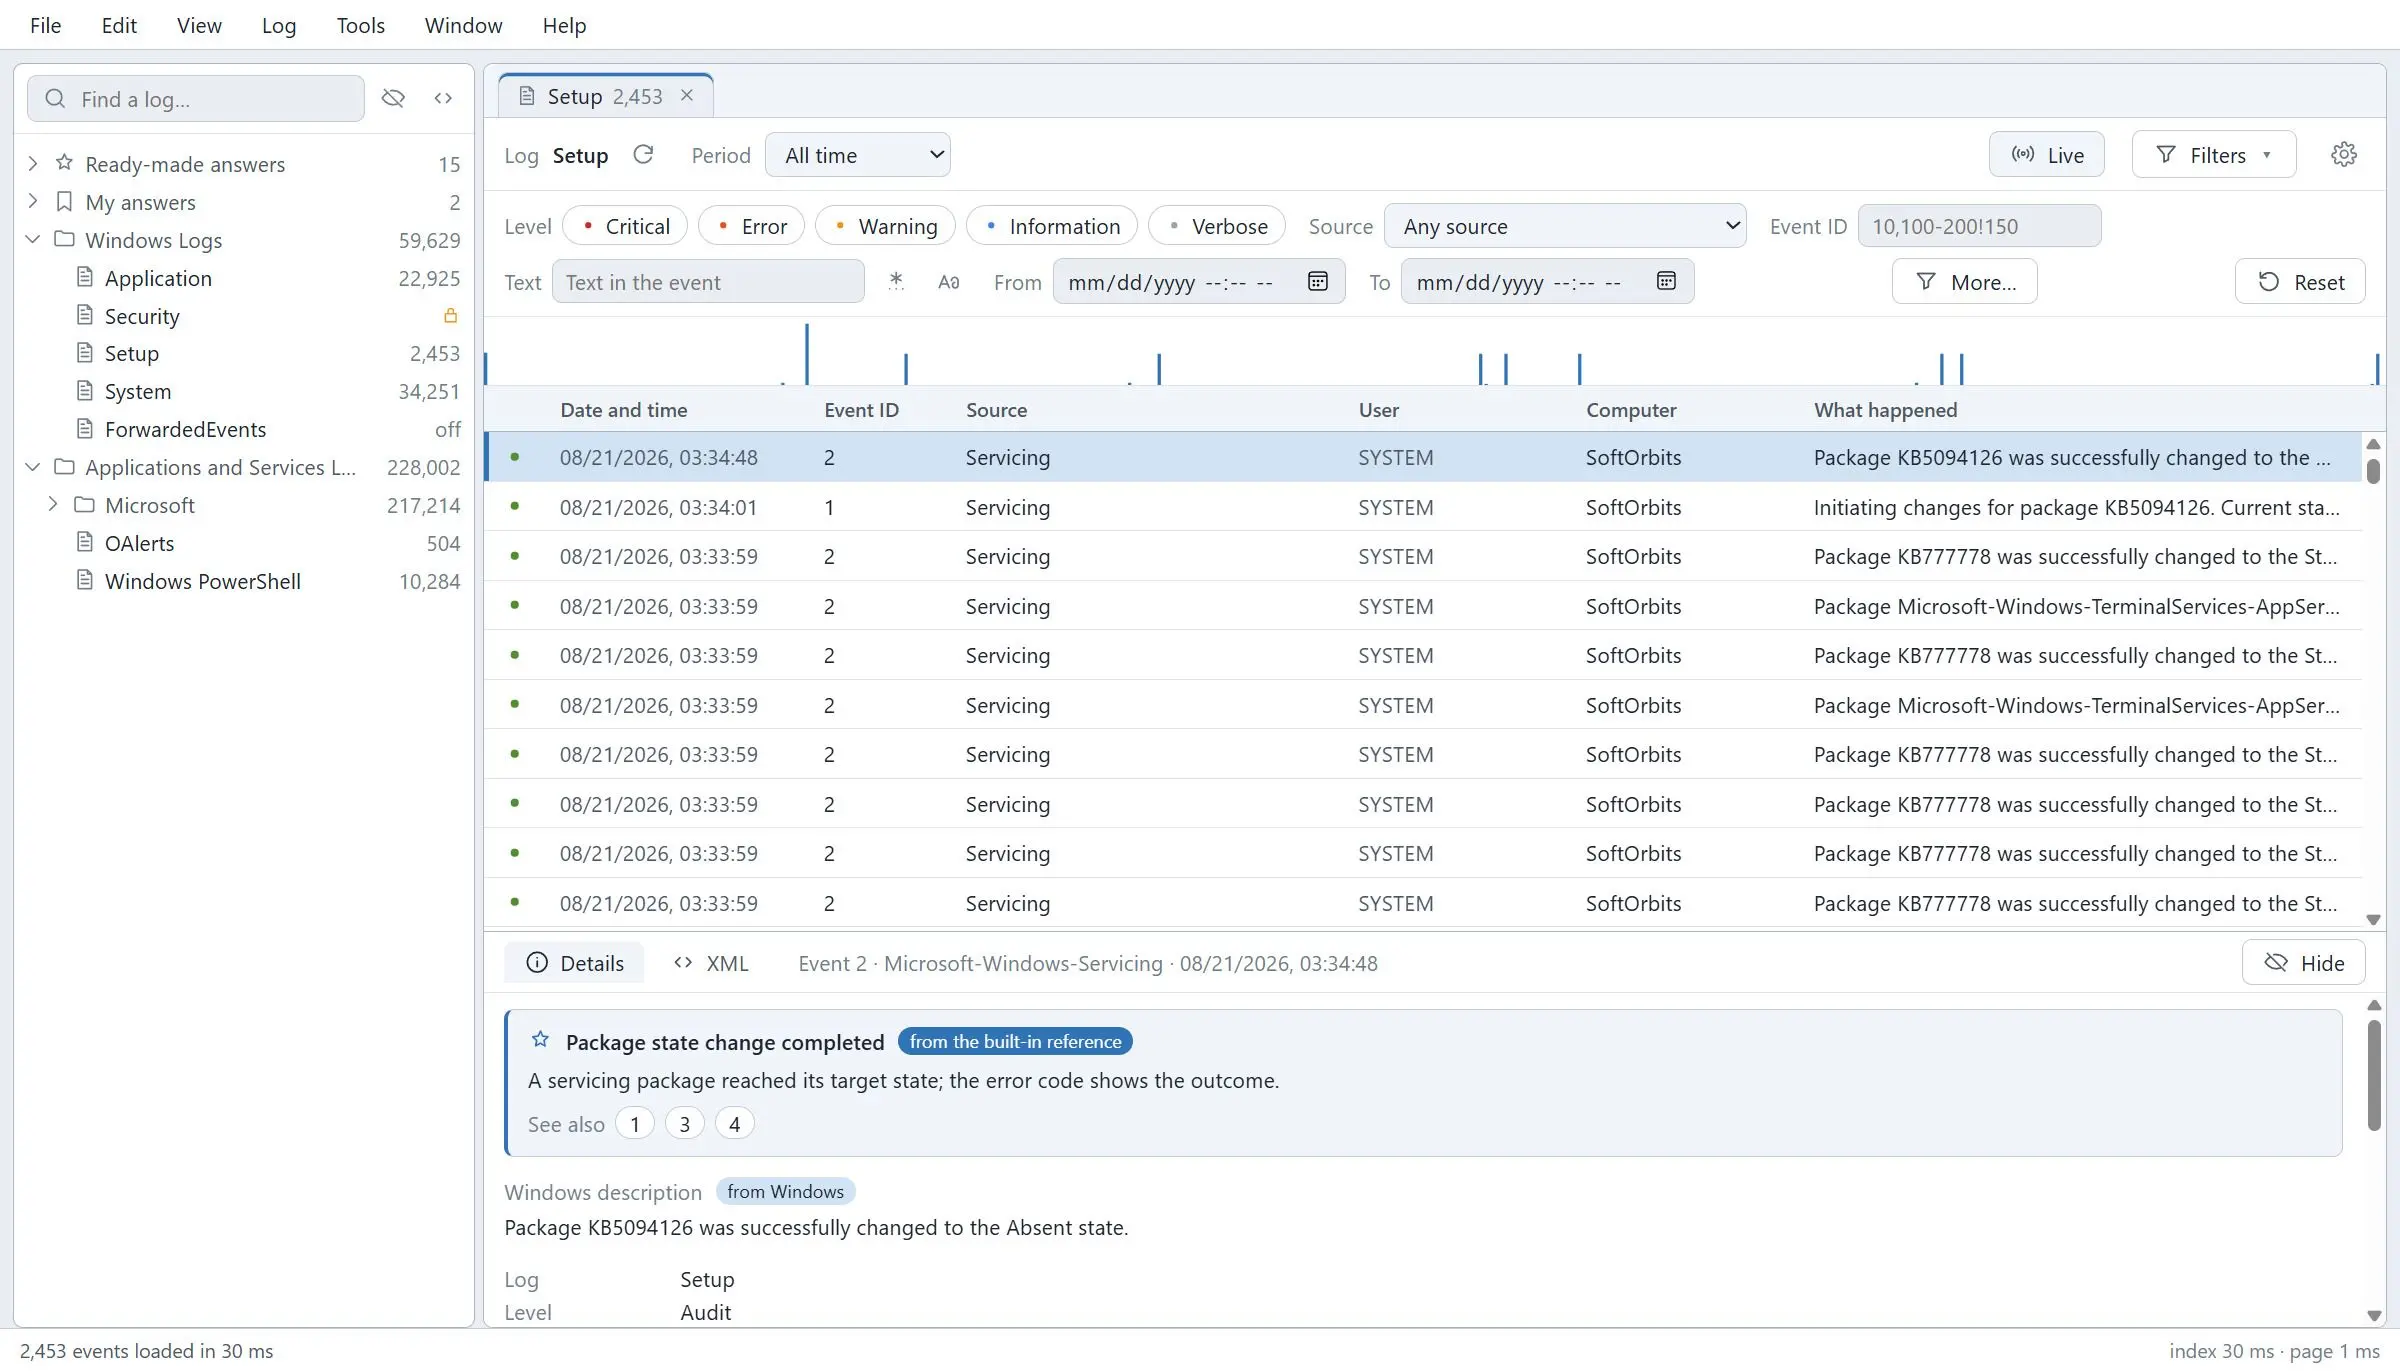Enable Live monitoring mode
The height and width of the screenshot is (1371, 2400).
click(x=2047, y=155)
